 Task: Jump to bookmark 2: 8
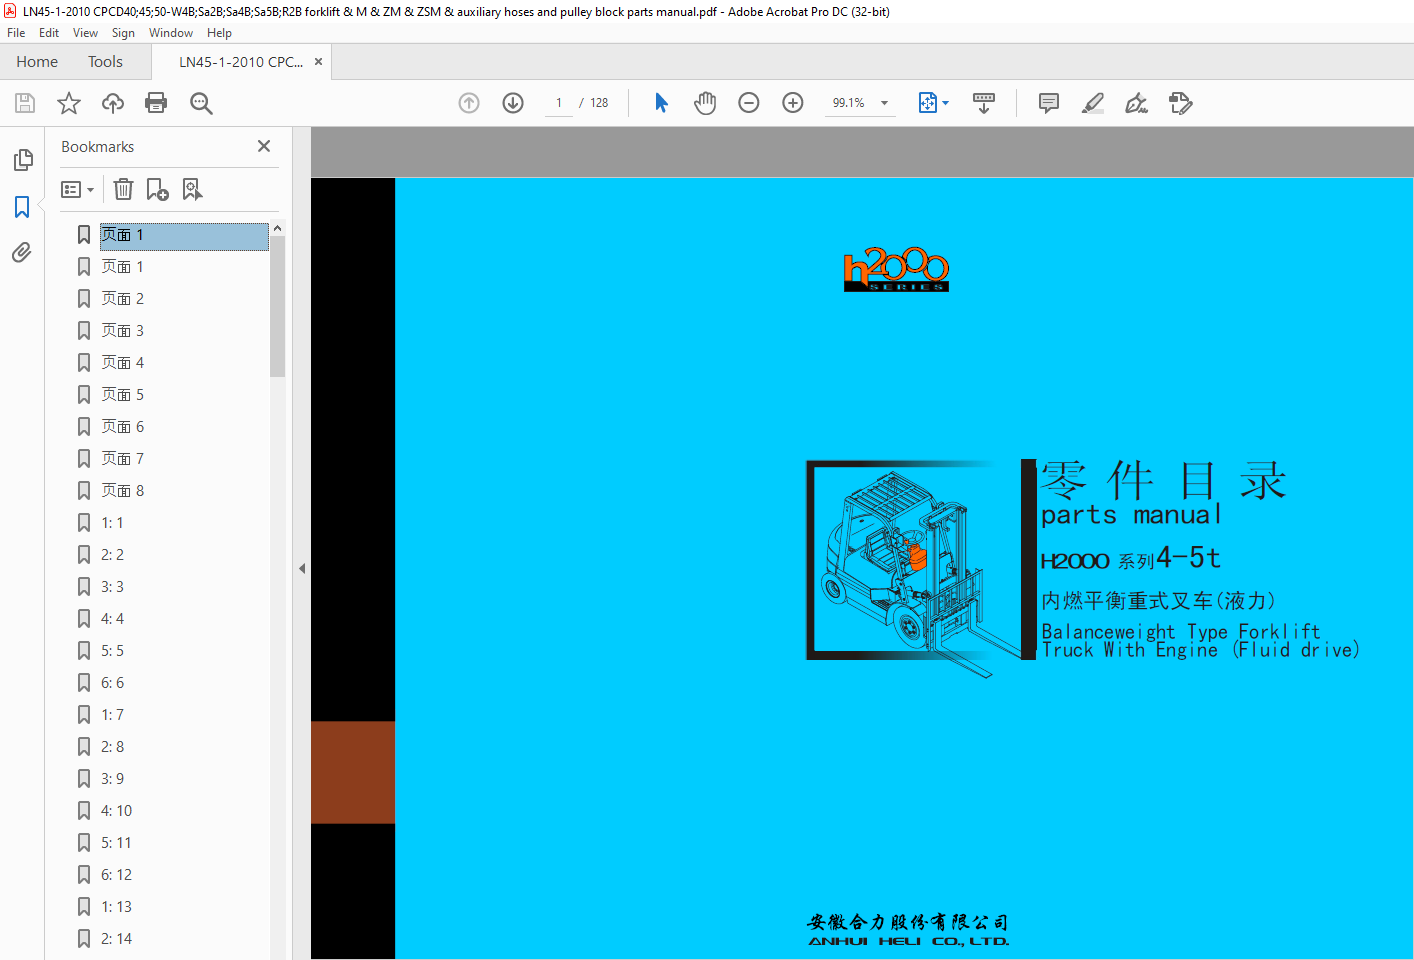point(112,747)
